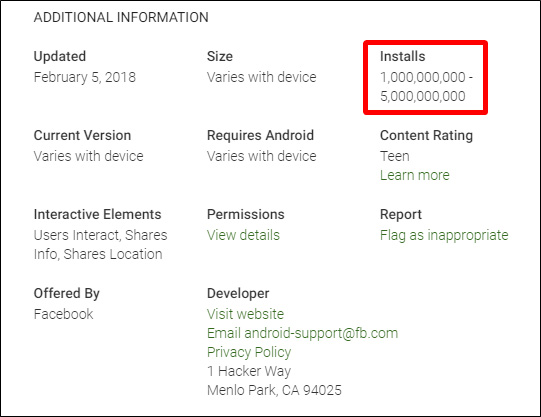The width and height of the screenshot is (541, 417).
Task: Select the Installs label text
Action: (403, 56)
